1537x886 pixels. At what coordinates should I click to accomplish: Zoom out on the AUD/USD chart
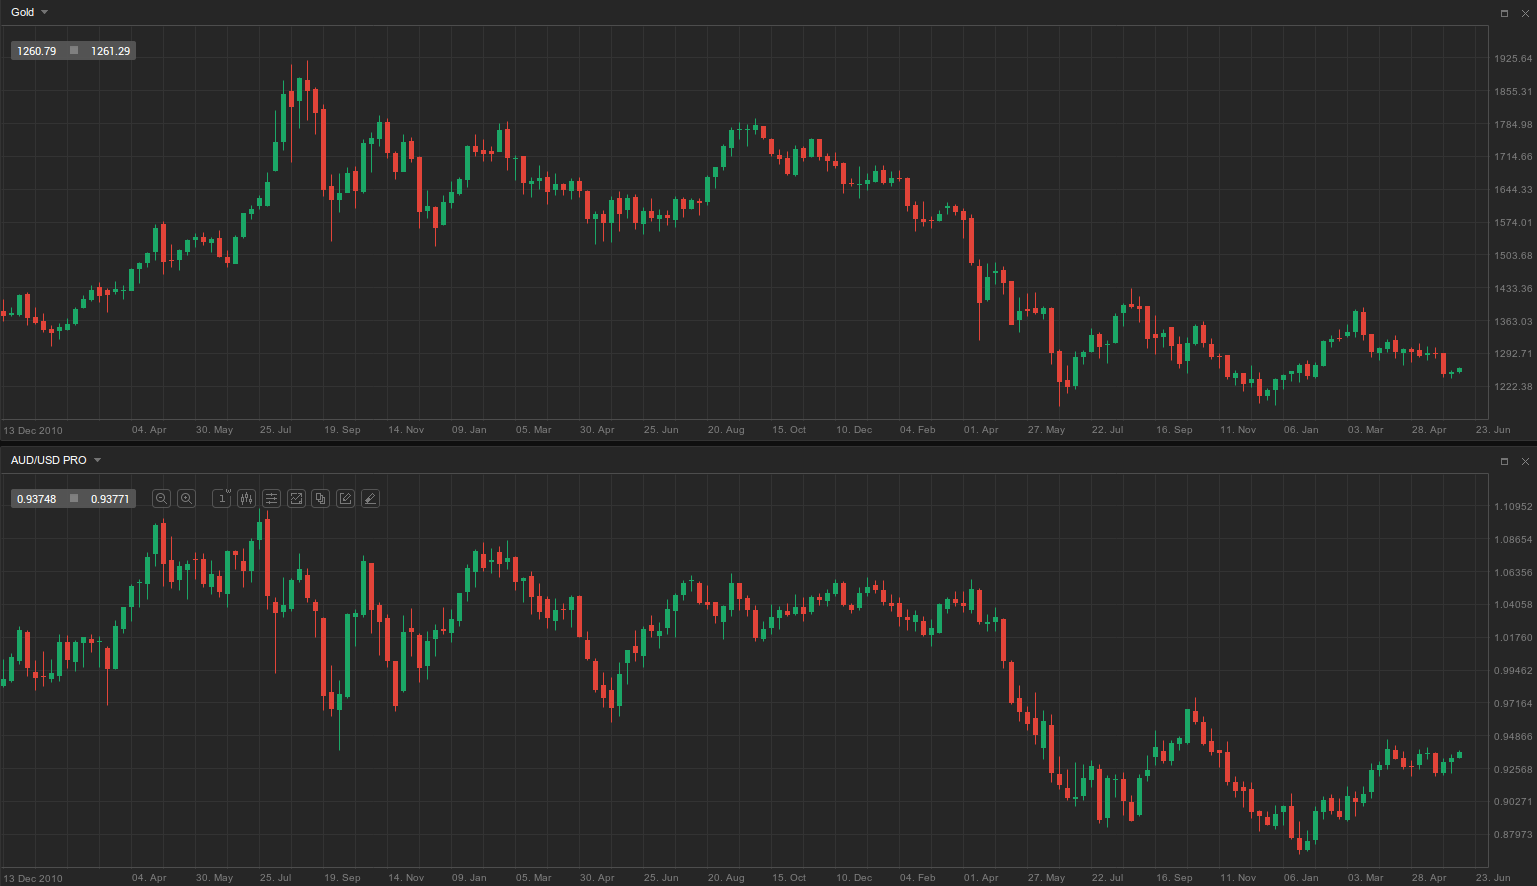coord(161,498)
